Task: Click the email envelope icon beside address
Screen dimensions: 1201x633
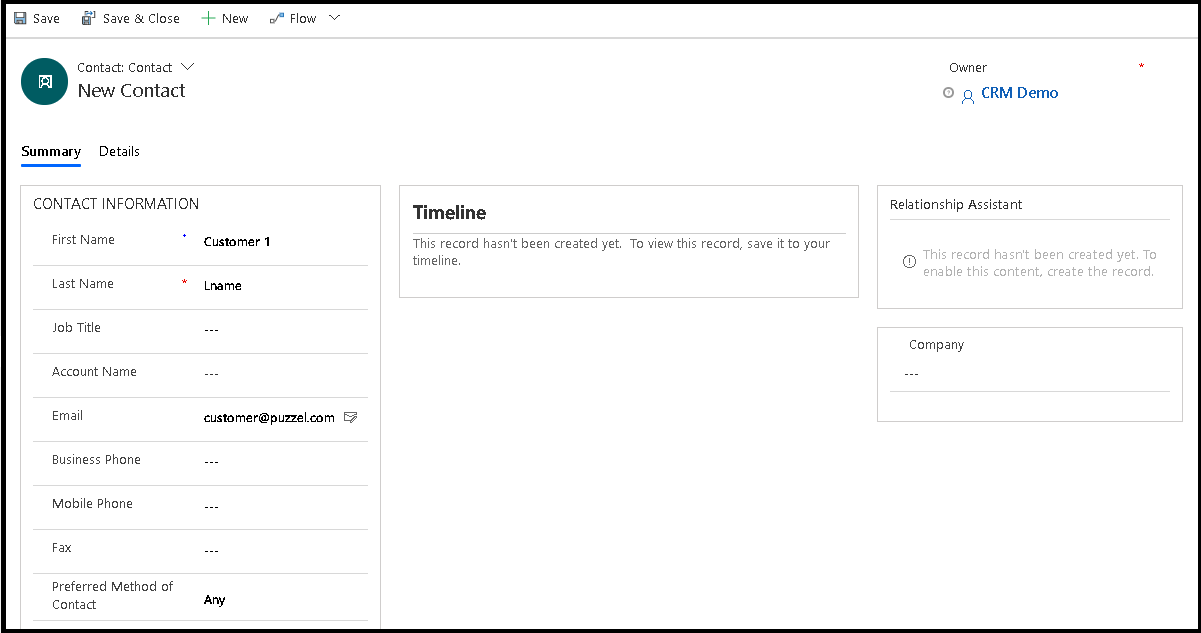Action: coord(350,417)
